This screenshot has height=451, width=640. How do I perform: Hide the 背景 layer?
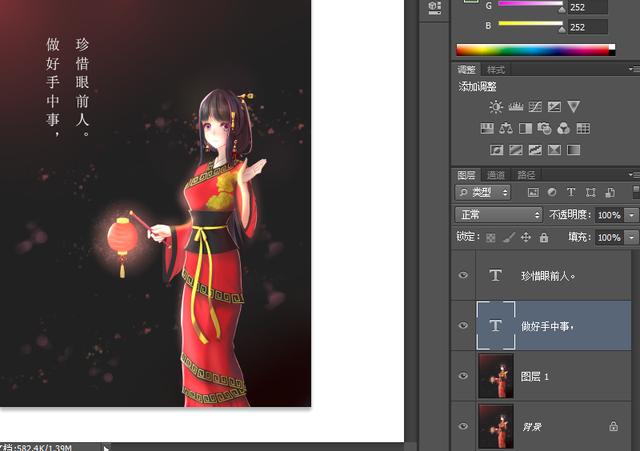(462, 426)
